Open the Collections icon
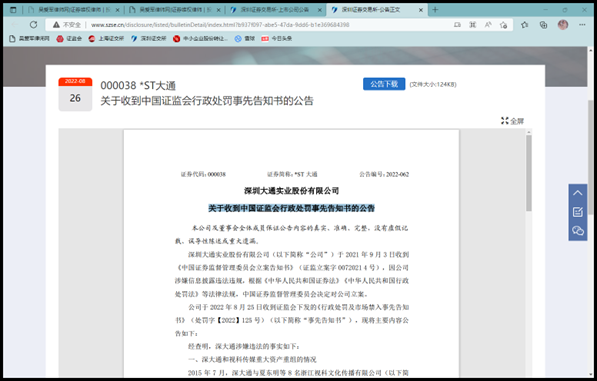Screen dimensions: 597x381 pos(543,25)
